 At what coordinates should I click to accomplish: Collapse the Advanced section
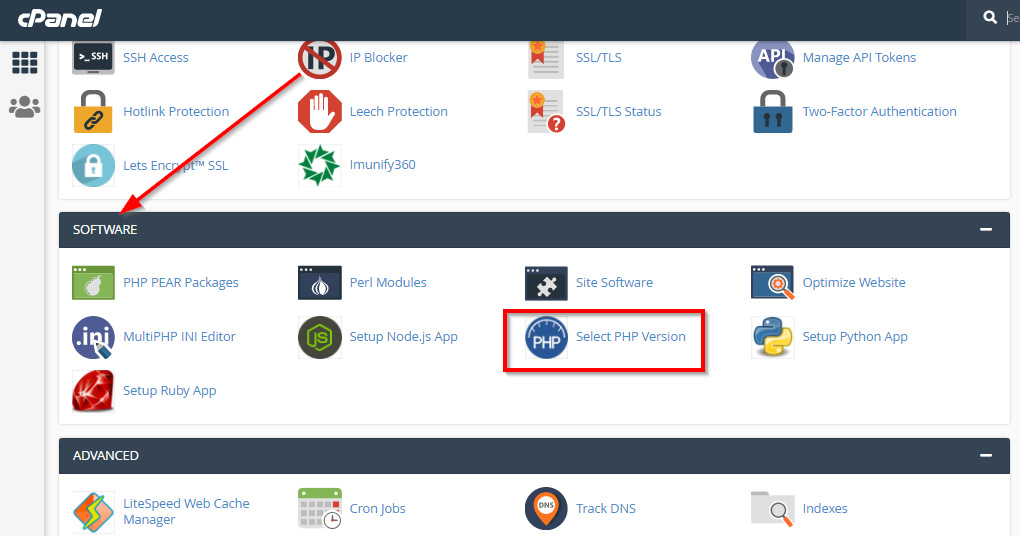click(986, 455)
